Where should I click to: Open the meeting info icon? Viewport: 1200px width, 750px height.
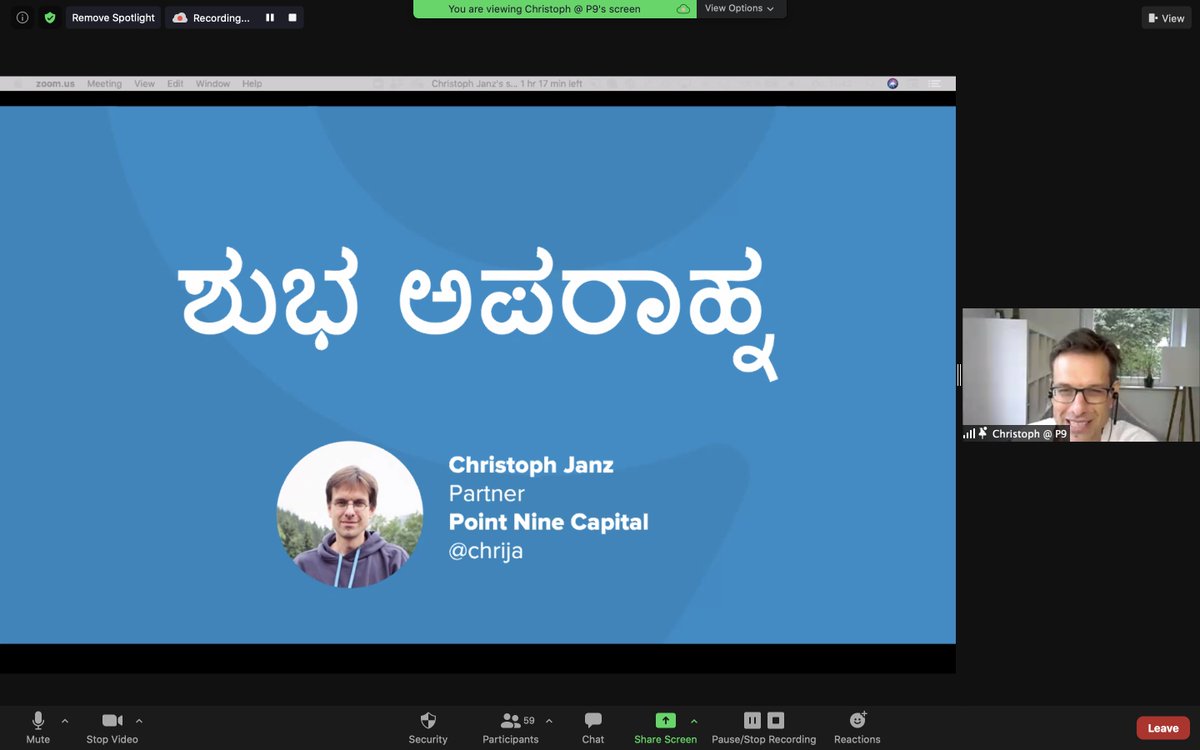pos(22,18)
